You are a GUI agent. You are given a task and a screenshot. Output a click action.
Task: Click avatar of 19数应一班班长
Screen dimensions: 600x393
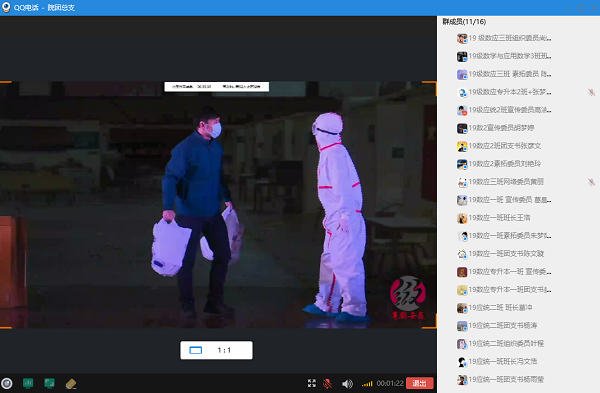point(462,218)
